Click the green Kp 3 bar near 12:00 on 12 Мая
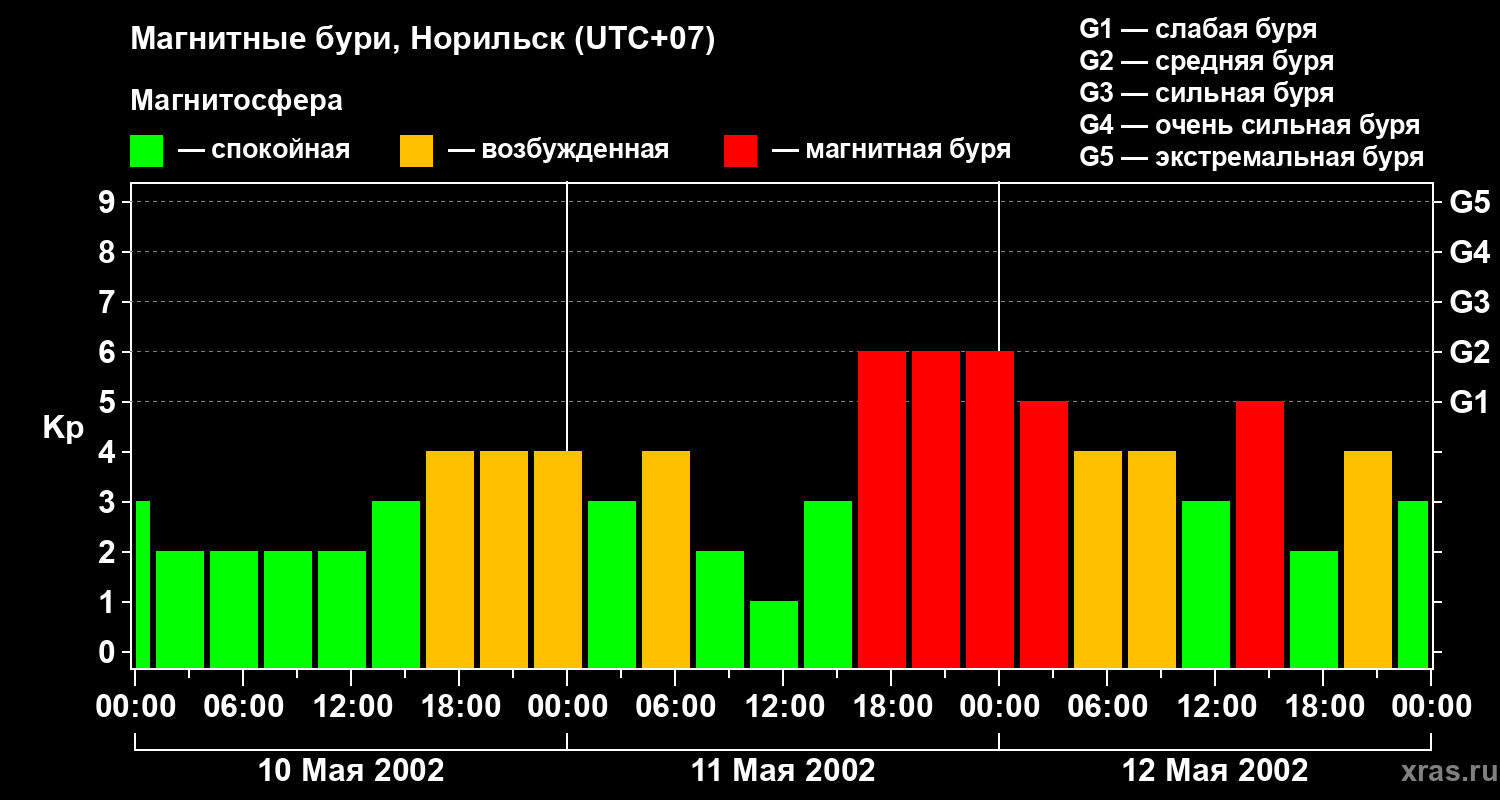The height and width of the screenshot is (800, 1500). 1206,584
